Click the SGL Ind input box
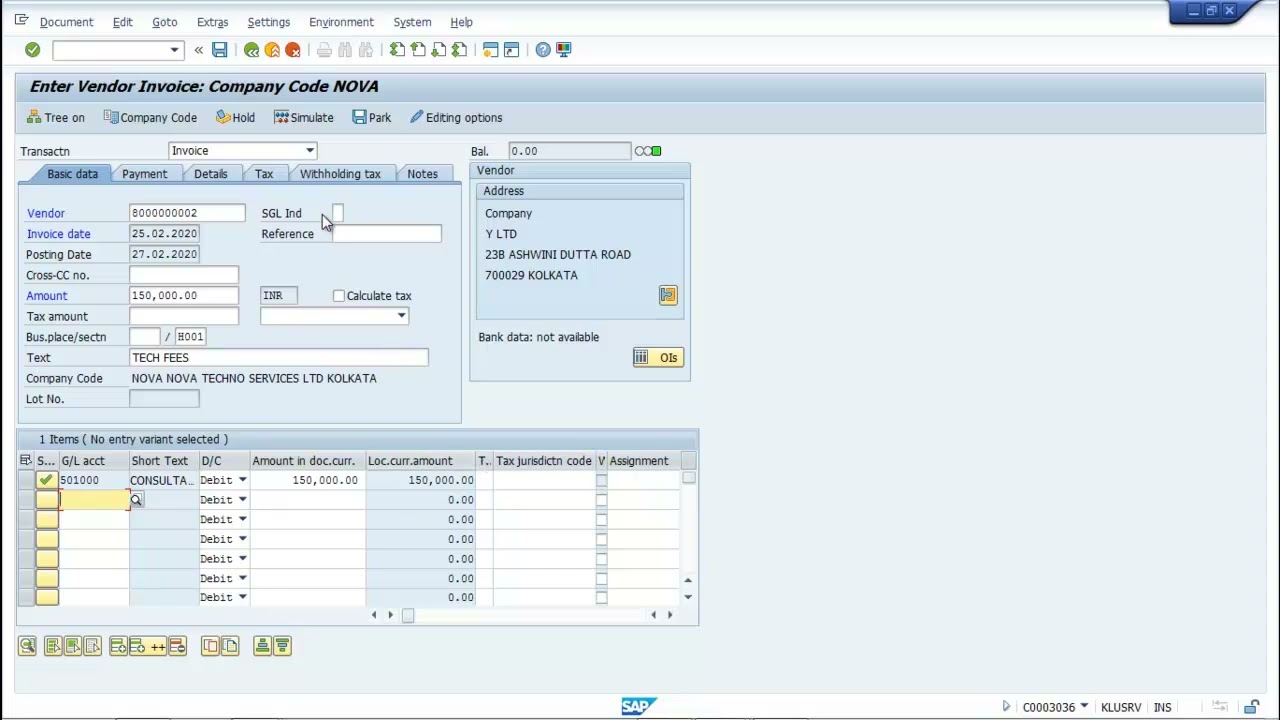The width and height of the screenshot is (1280, 720). (x=337, y=213)
